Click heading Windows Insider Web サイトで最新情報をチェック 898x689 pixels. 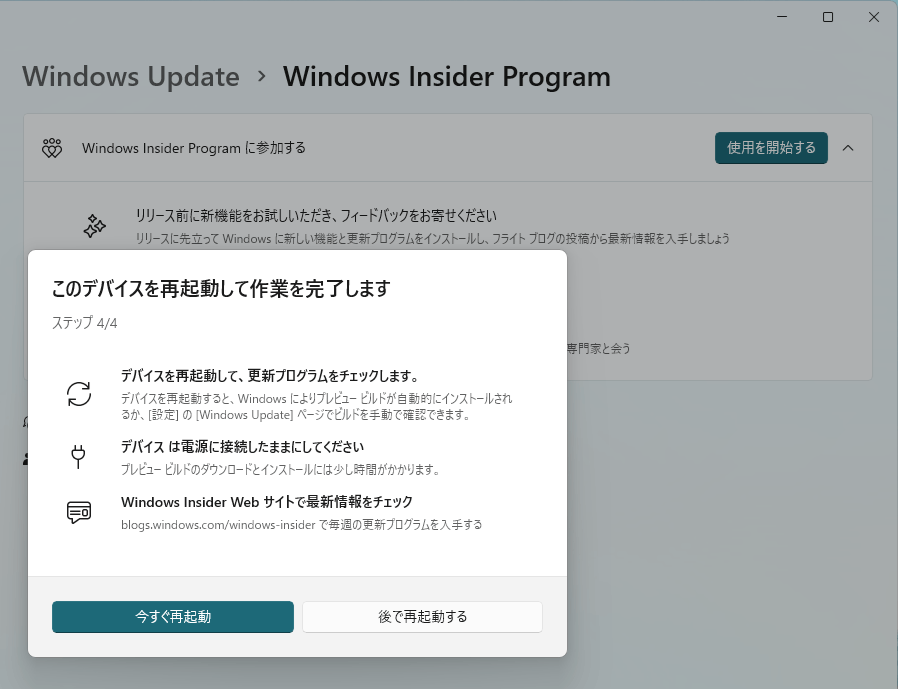(x=267, y=502)
